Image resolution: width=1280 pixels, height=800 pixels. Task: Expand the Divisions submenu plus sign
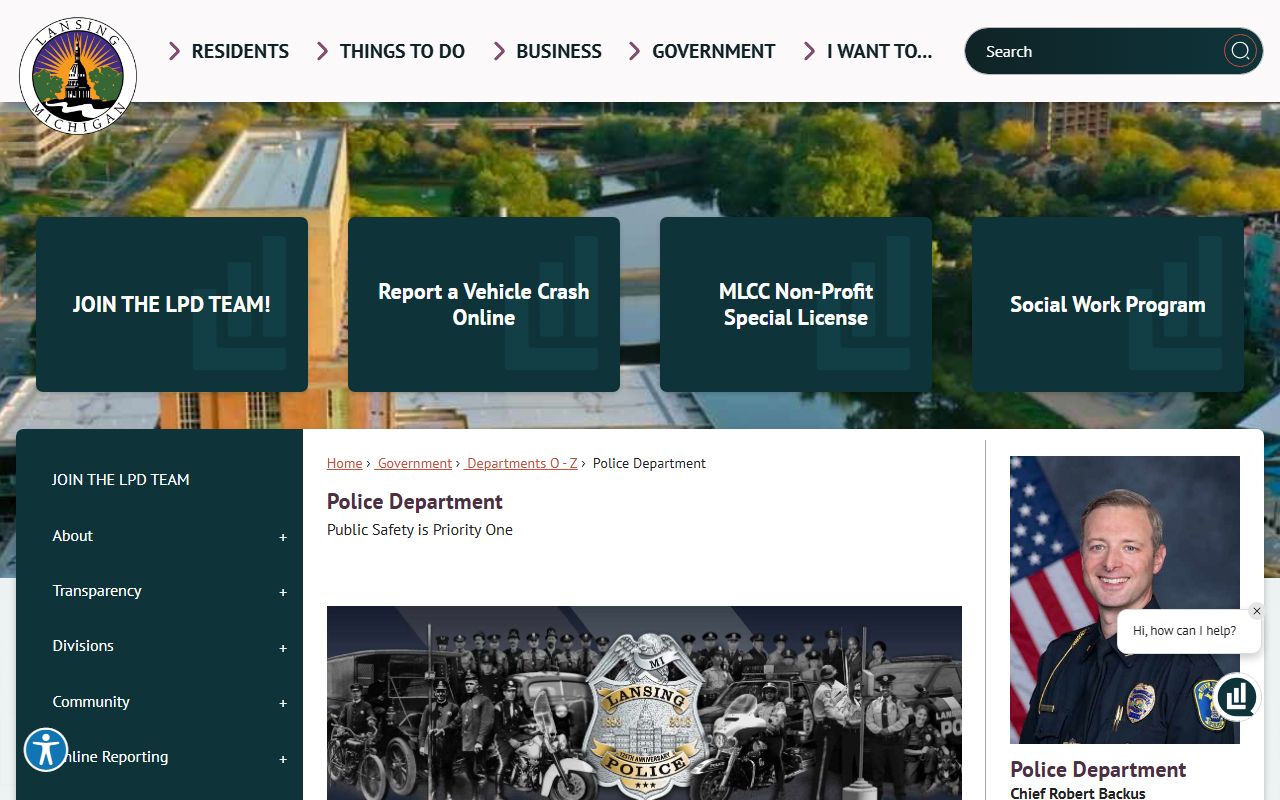(283, 648)
